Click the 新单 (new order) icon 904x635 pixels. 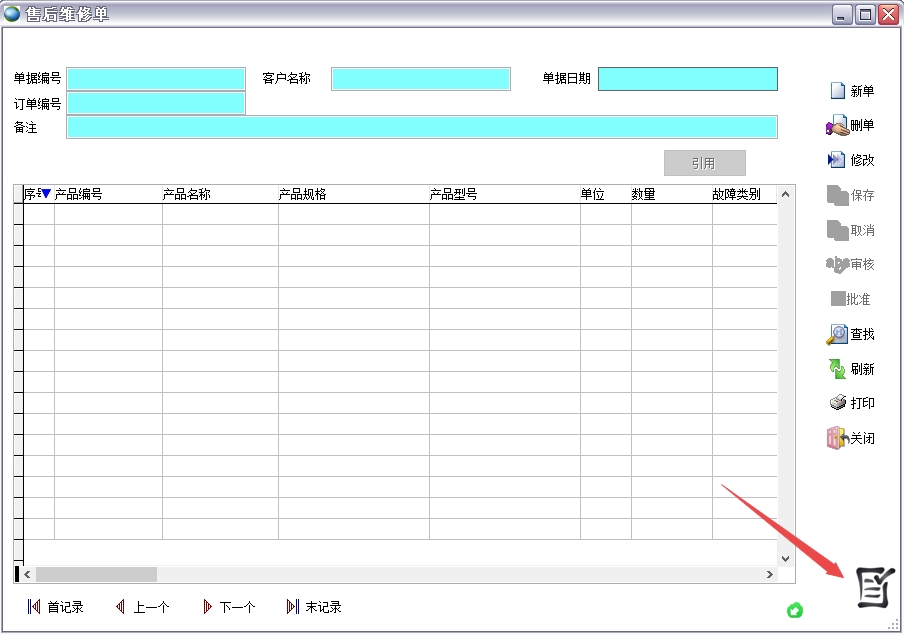(x=838, y=91)
